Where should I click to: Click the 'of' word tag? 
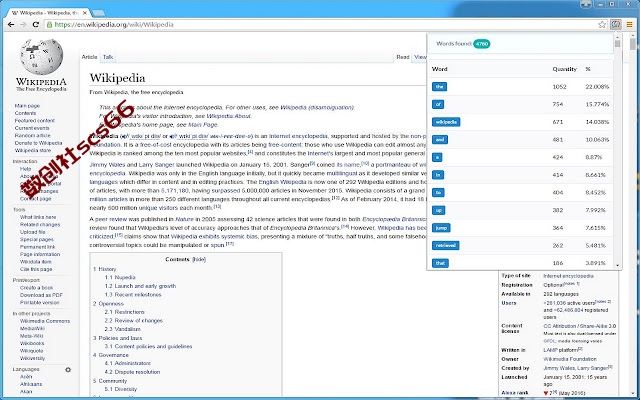point(438,104)
